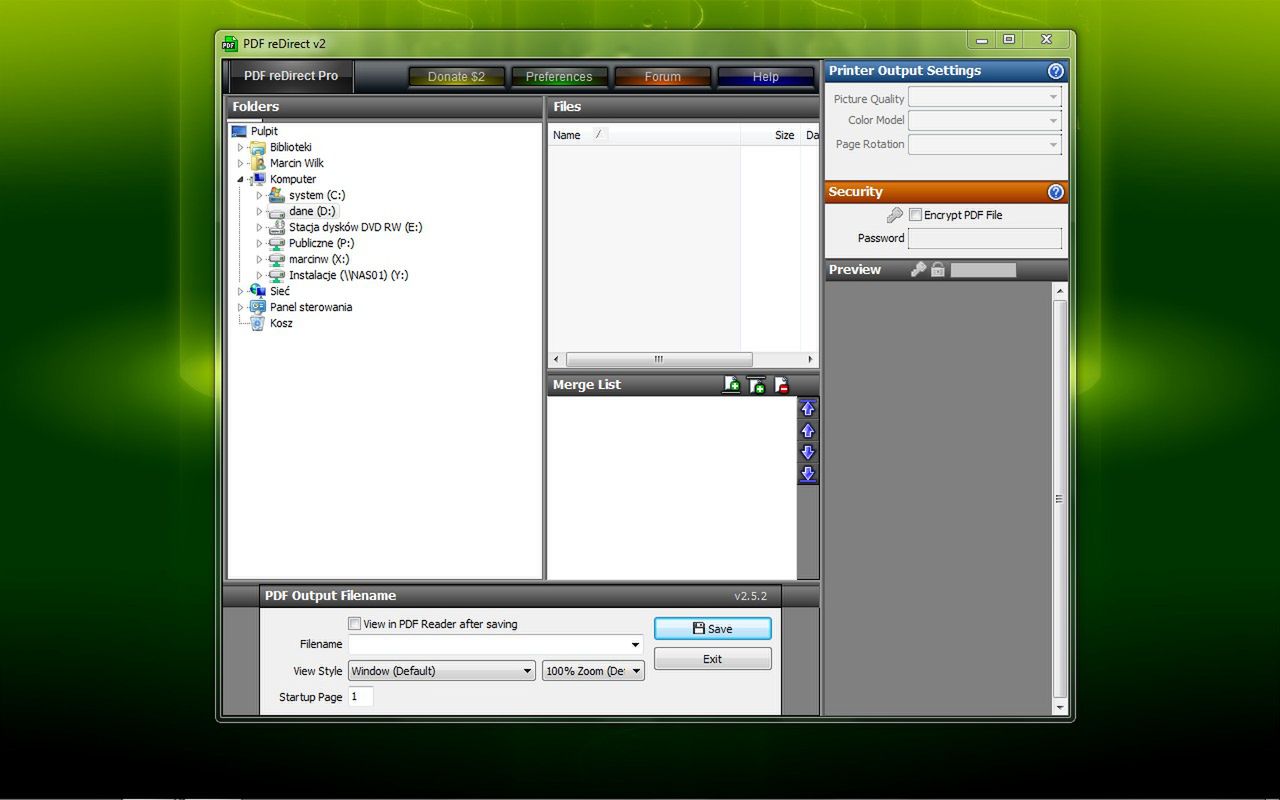Click the Preview scrollbar up arrow
The image size is (1280, 800).
tap(1060, 291)
